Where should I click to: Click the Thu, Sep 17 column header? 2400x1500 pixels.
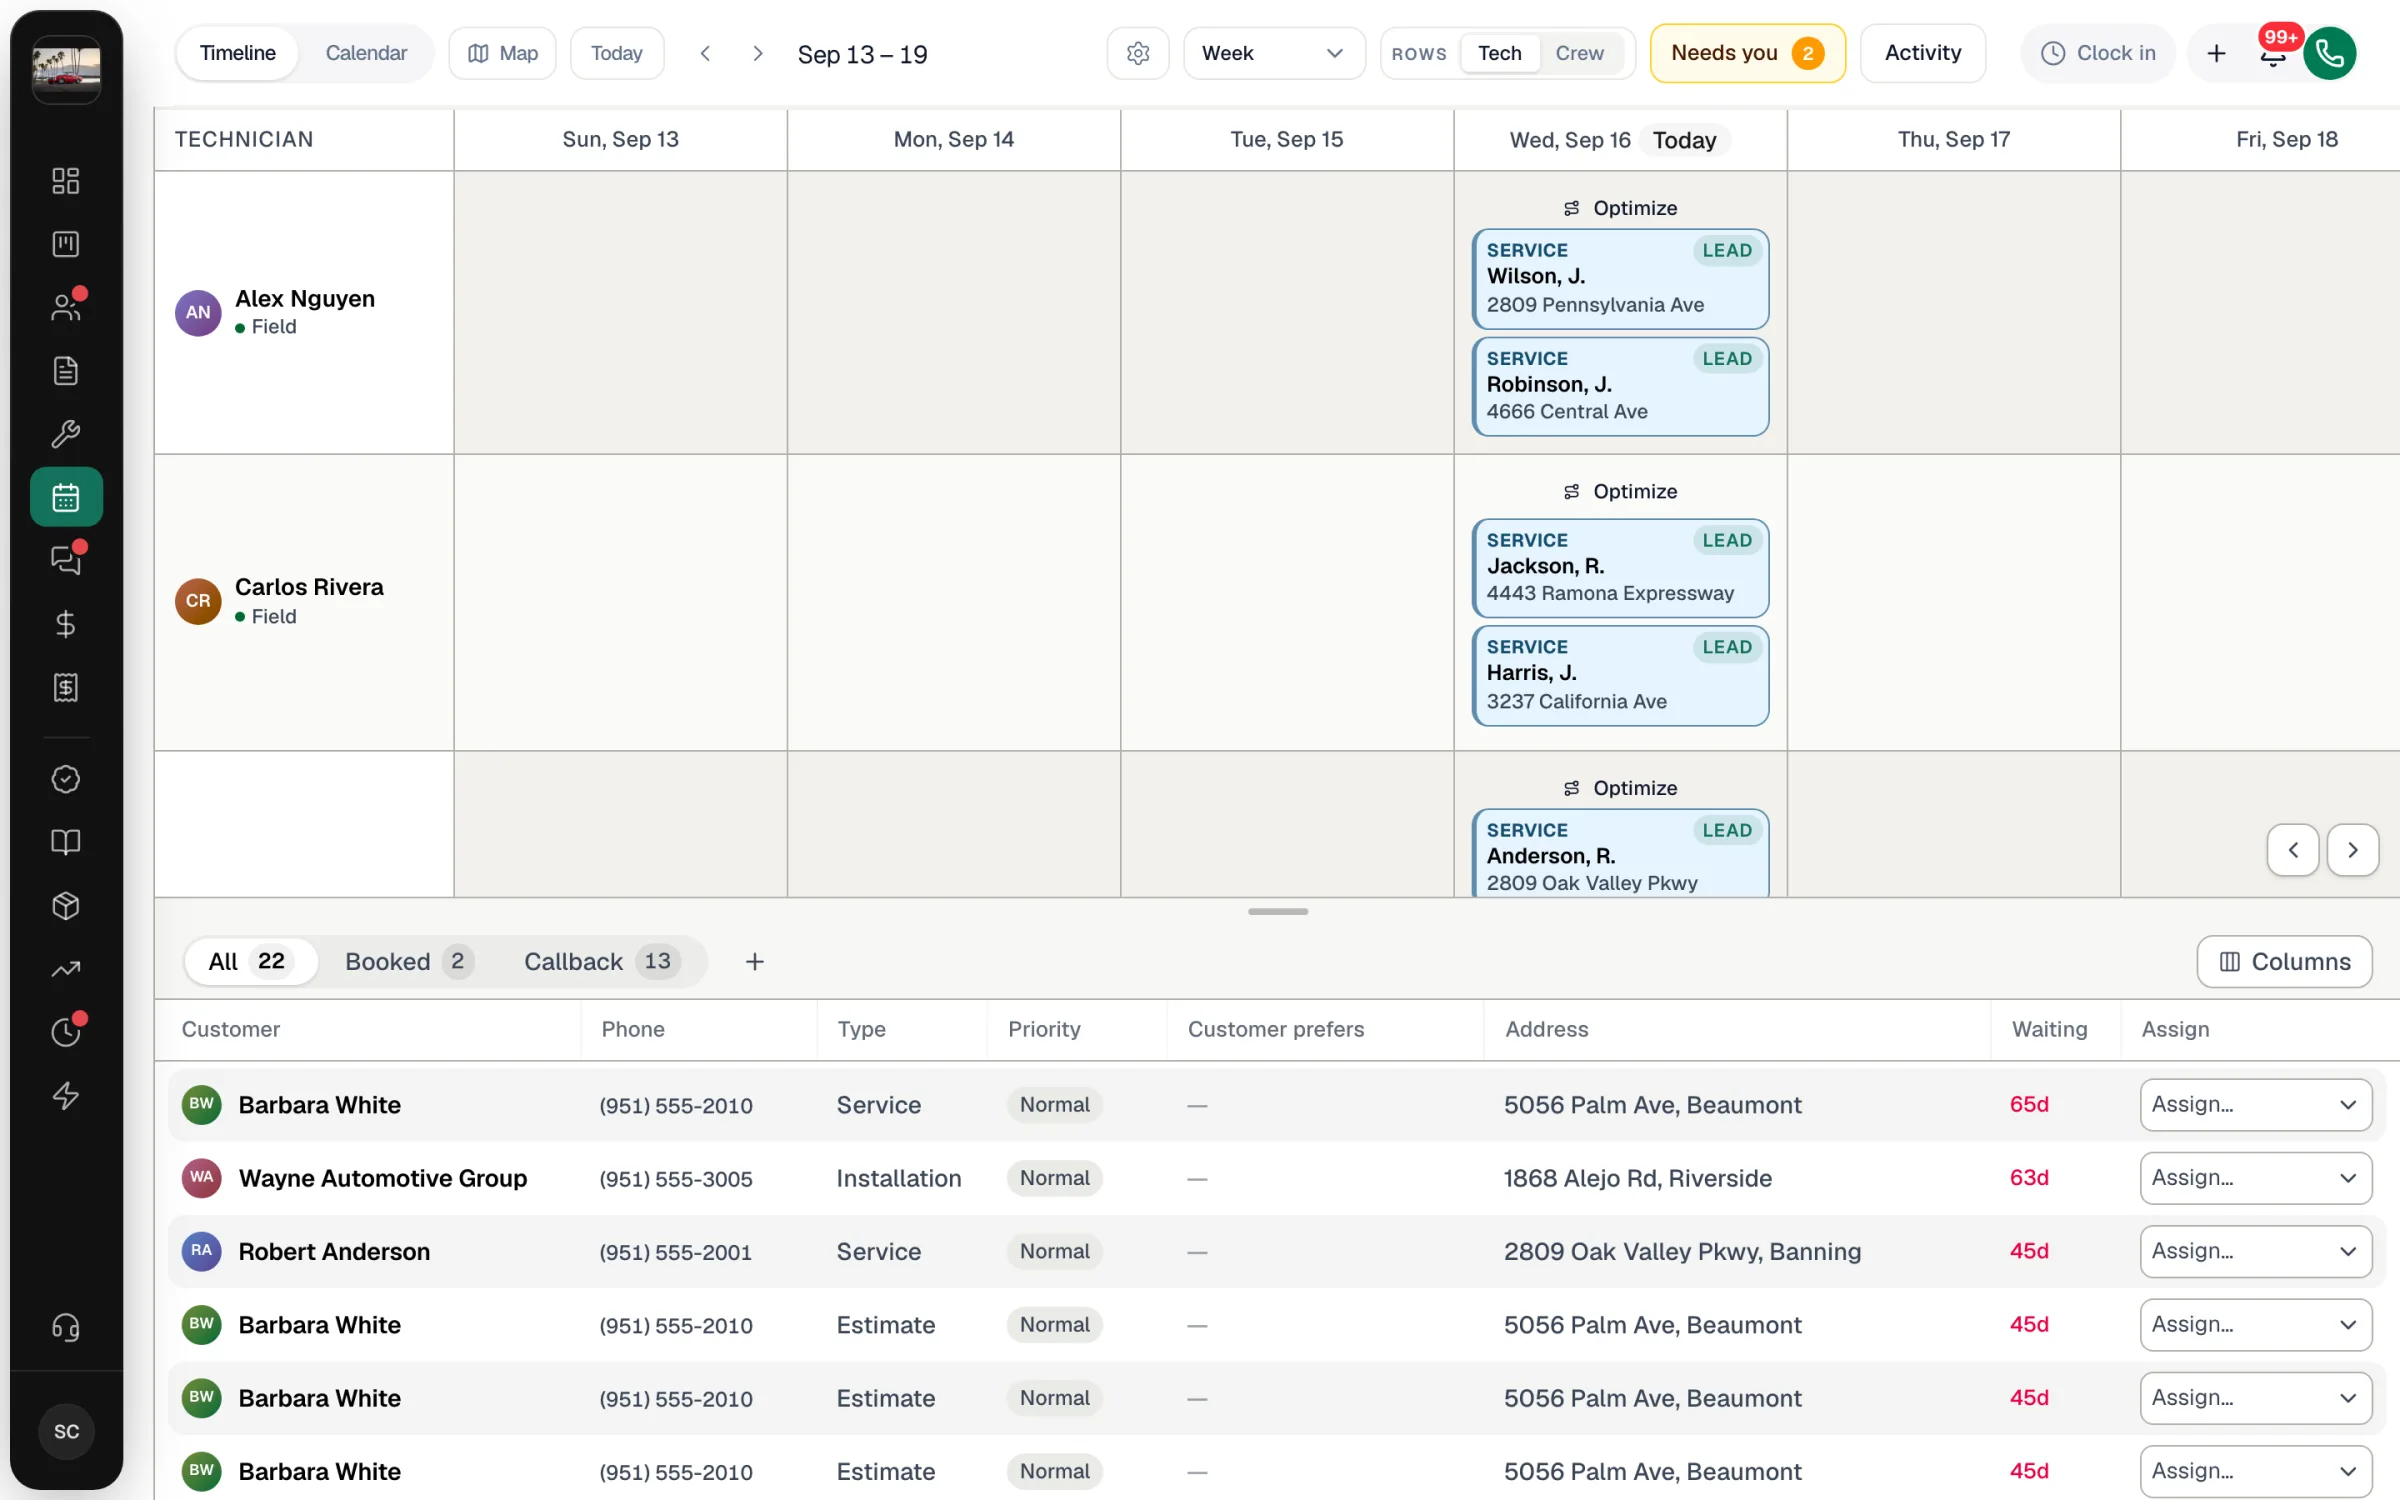[1954, 139]
